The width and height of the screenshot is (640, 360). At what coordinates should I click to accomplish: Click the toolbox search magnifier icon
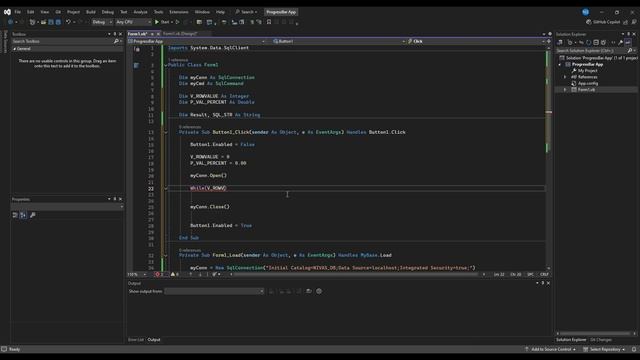[x=116, y=41]
